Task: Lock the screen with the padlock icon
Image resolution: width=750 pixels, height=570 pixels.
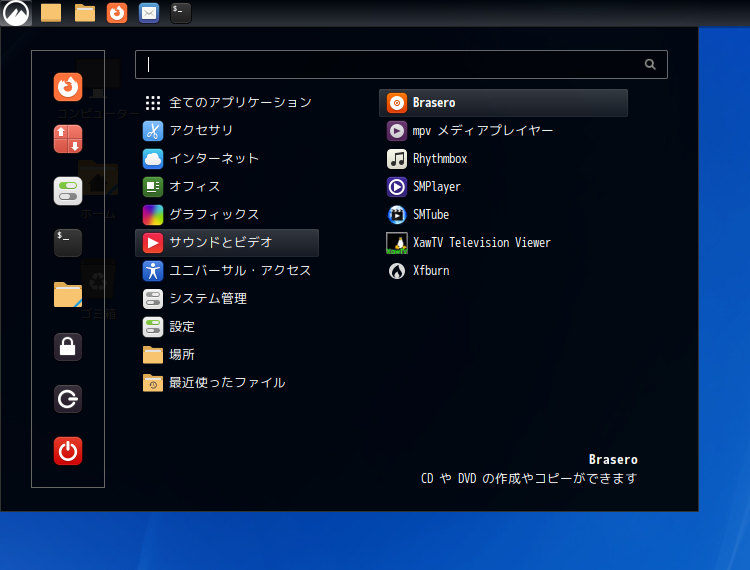Action: click(x=68, y=347)
